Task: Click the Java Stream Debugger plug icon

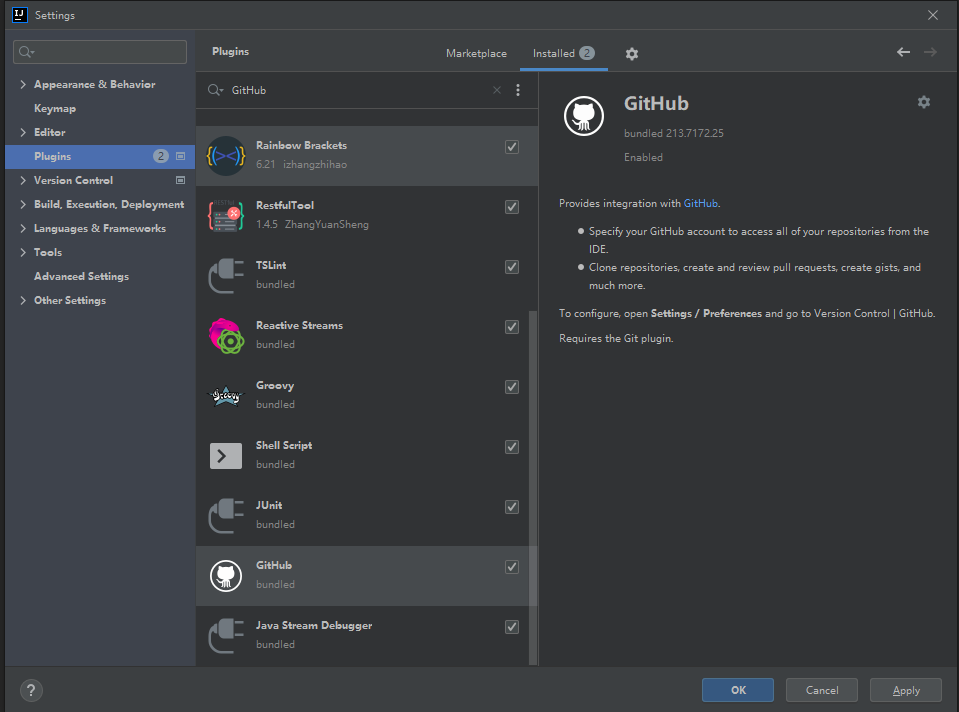Action: [226, 636]
